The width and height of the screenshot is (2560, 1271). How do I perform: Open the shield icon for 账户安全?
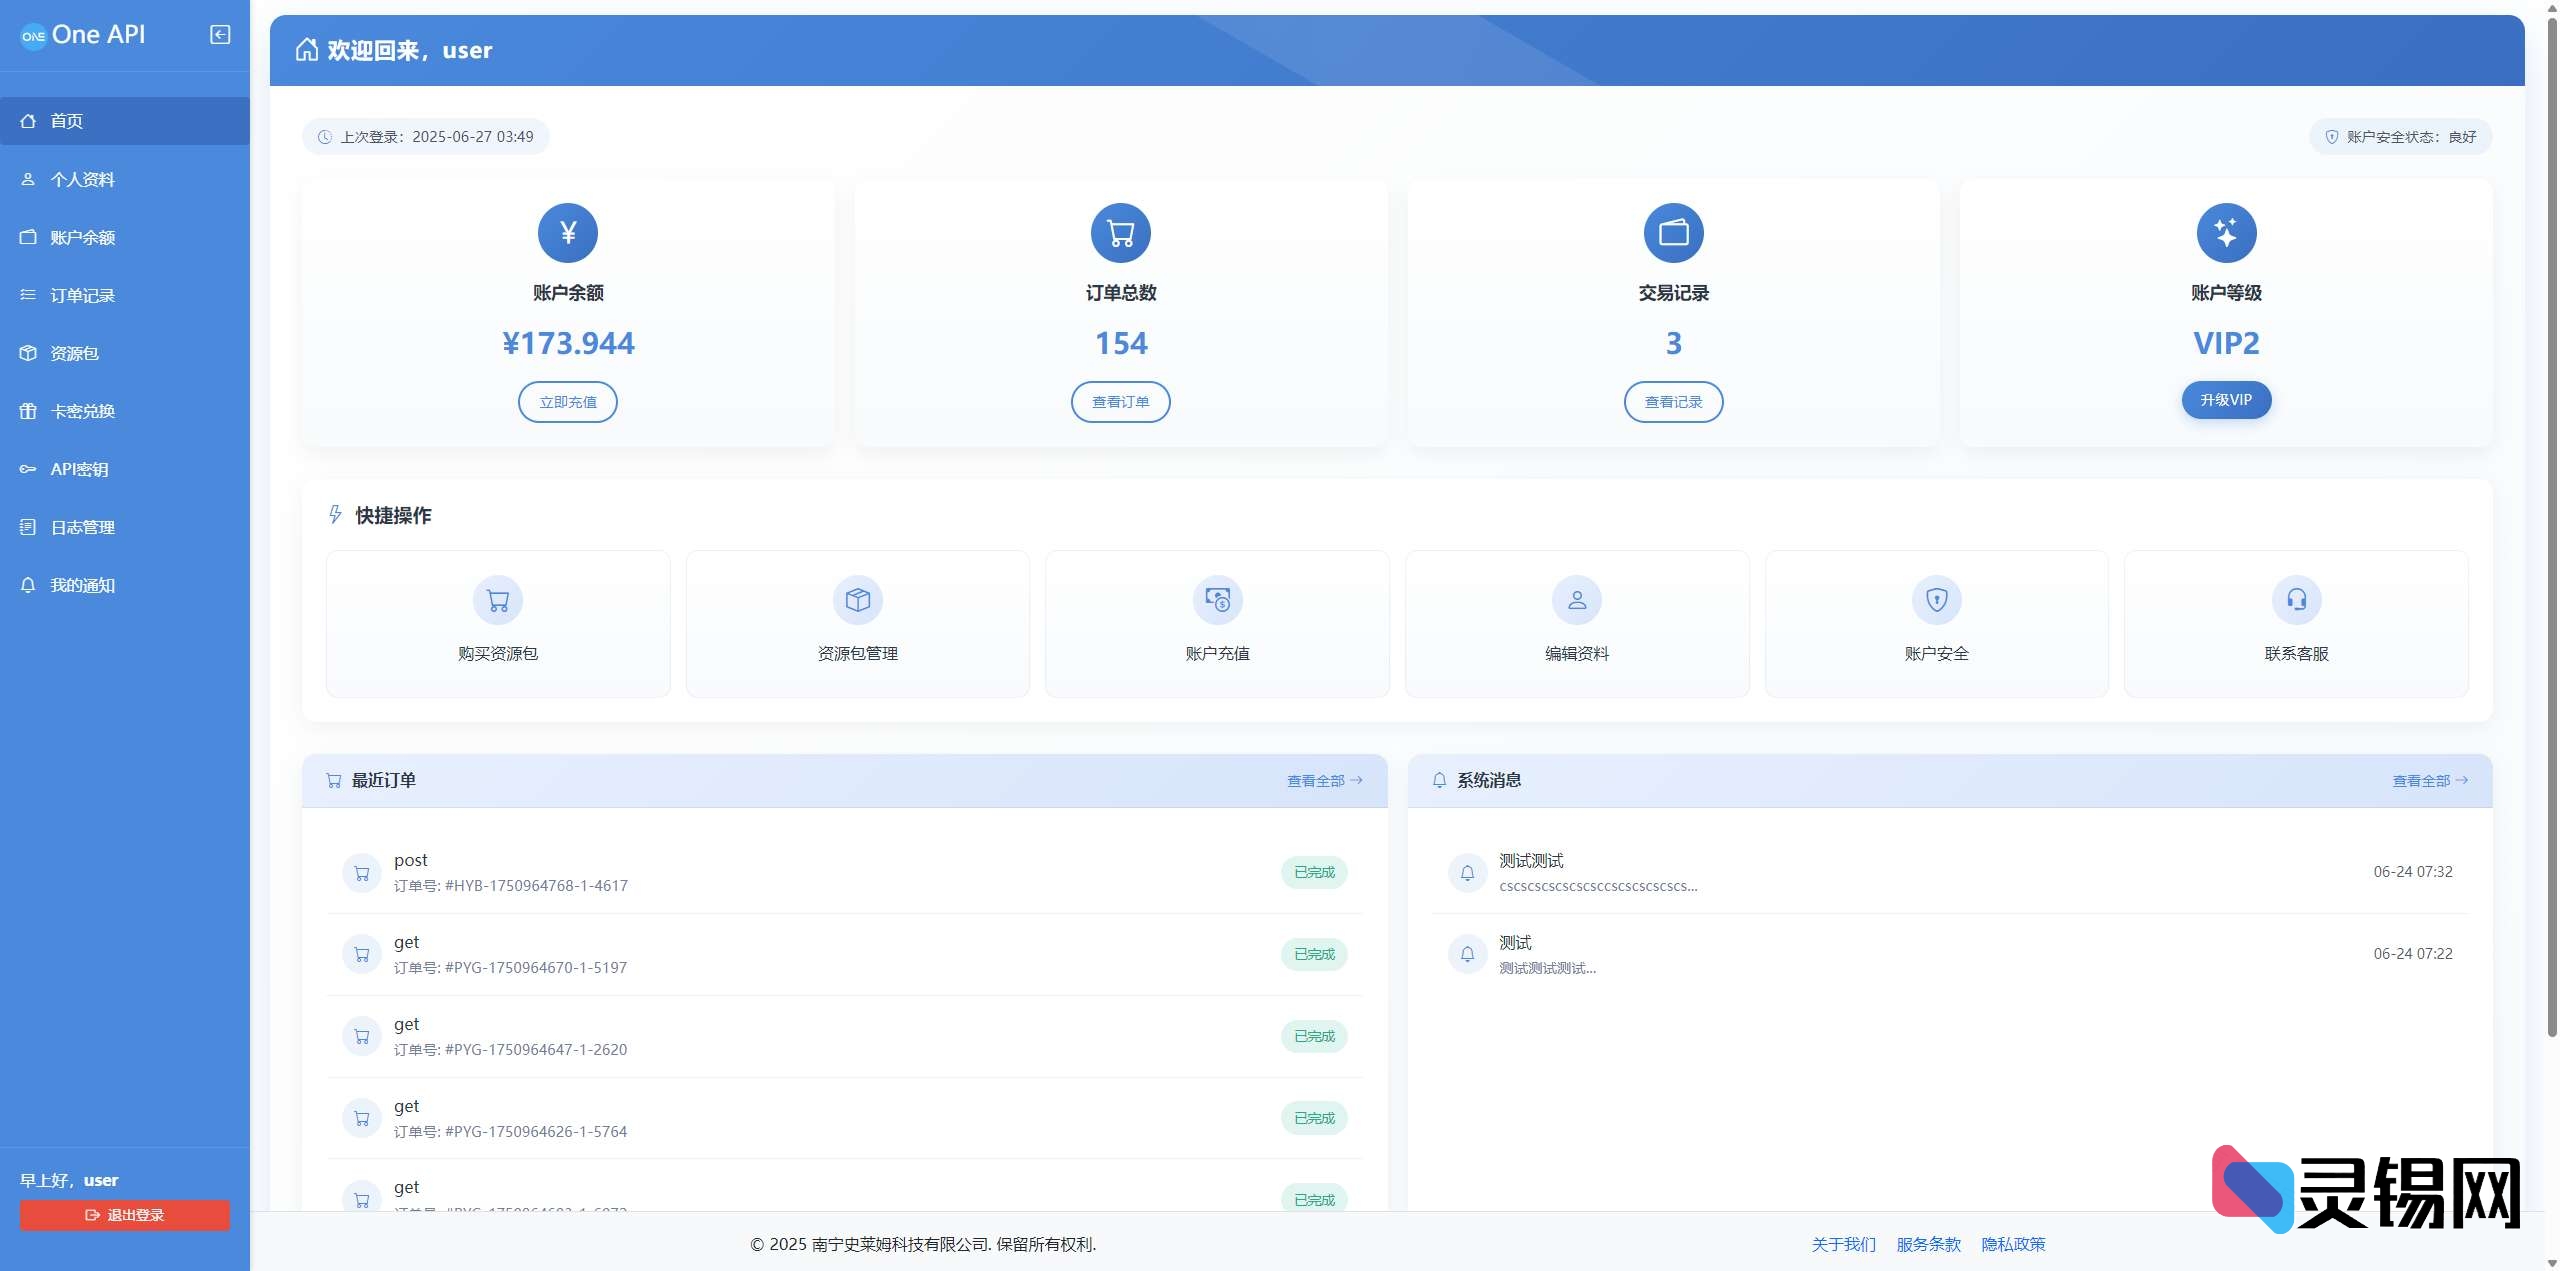click(1937, 600)
